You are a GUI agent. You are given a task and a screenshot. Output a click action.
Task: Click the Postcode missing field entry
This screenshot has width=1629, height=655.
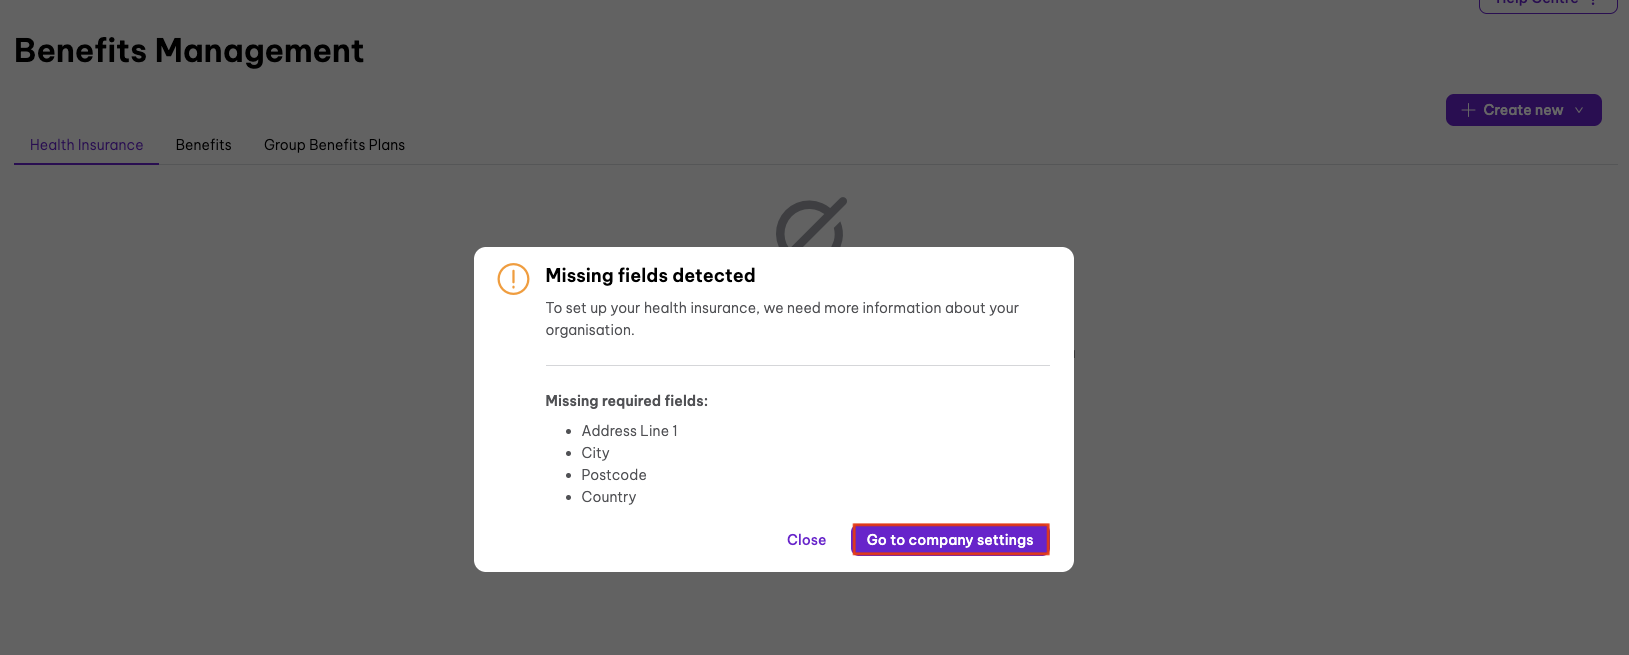pos(614,475)
